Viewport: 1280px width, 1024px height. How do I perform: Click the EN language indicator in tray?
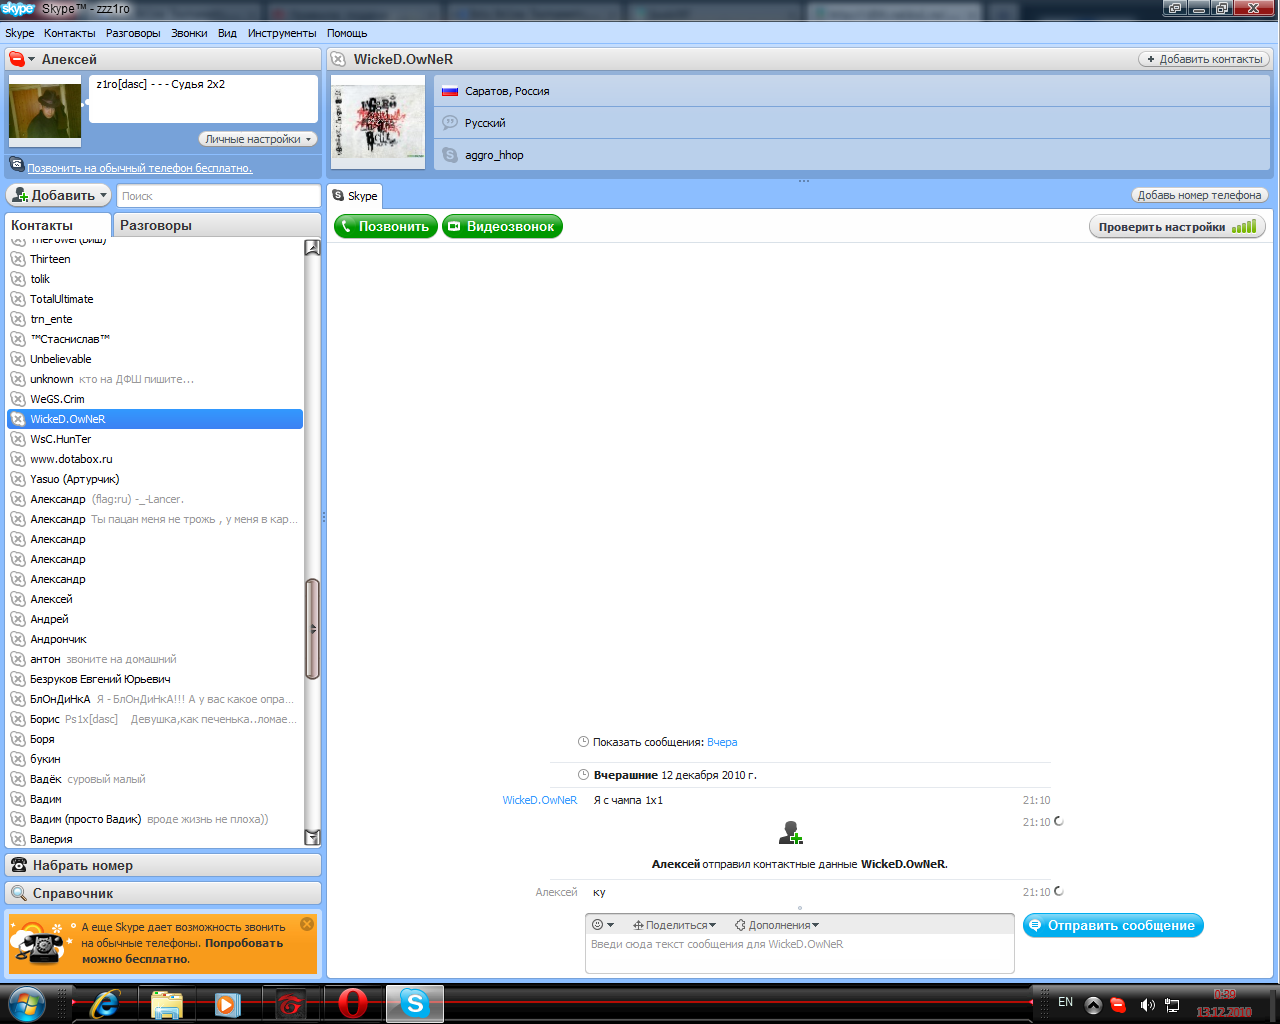1066,1002
